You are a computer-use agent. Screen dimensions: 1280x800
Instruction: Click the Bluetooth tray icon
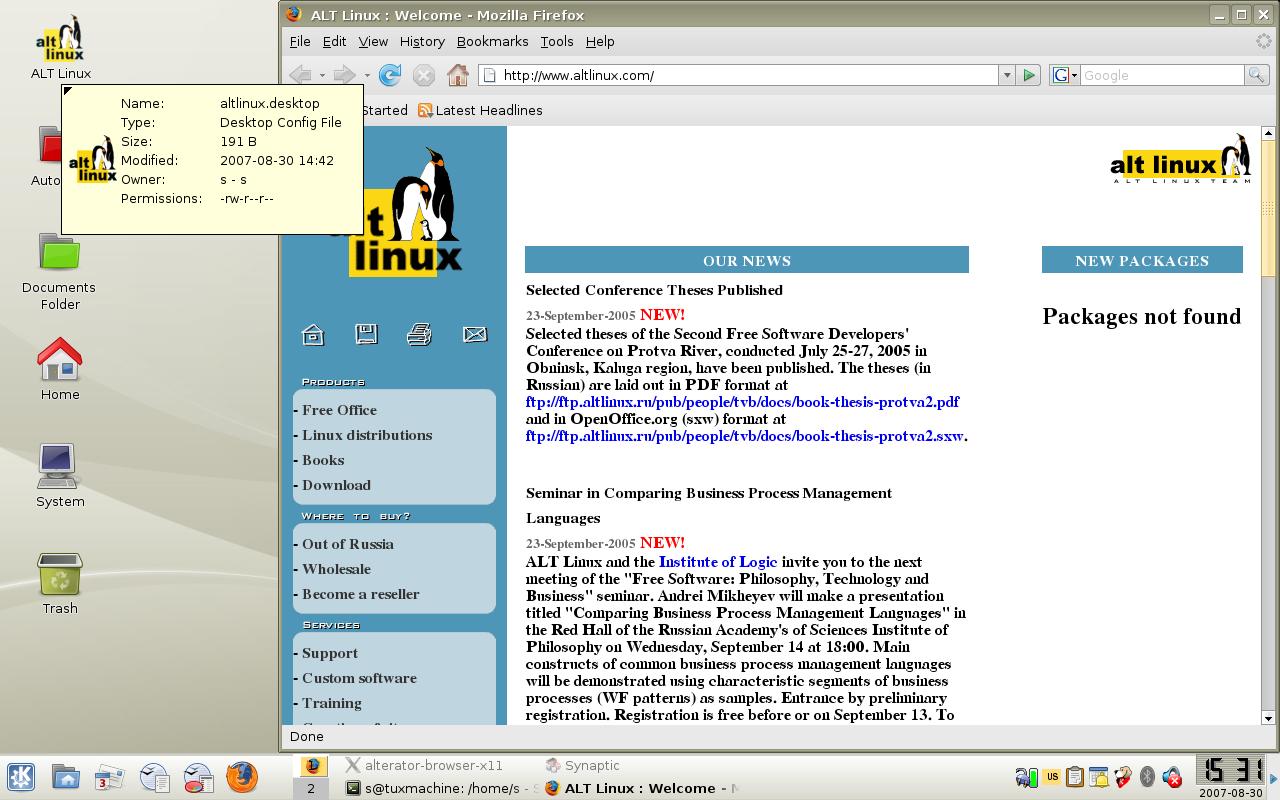coord(1147,776)
